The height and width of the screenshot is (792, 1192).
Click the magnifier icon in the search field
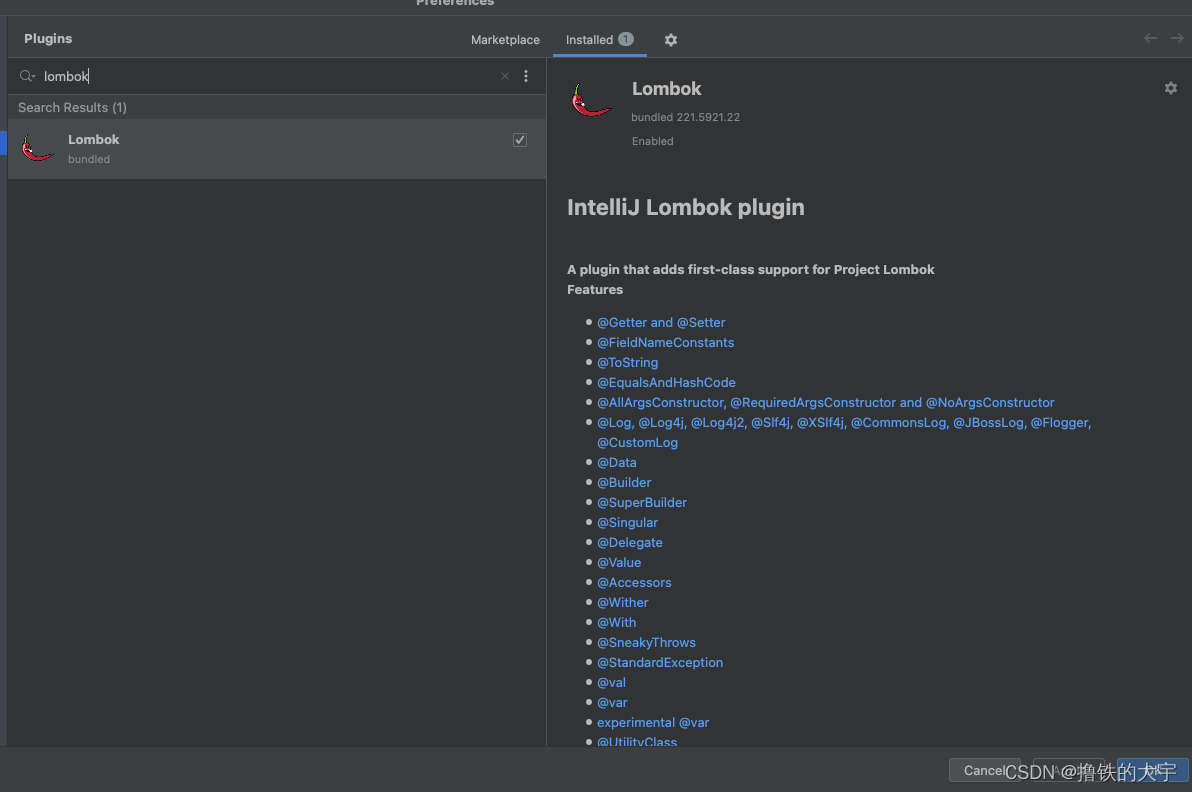[x=26, y=76]
